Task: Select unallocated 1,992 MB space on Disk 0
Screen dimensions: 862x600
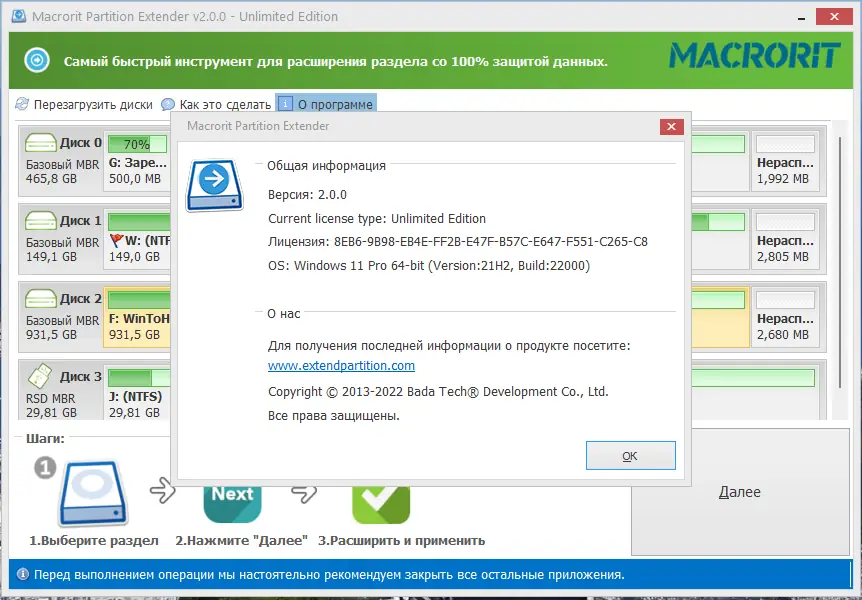Action: point(786,160)
